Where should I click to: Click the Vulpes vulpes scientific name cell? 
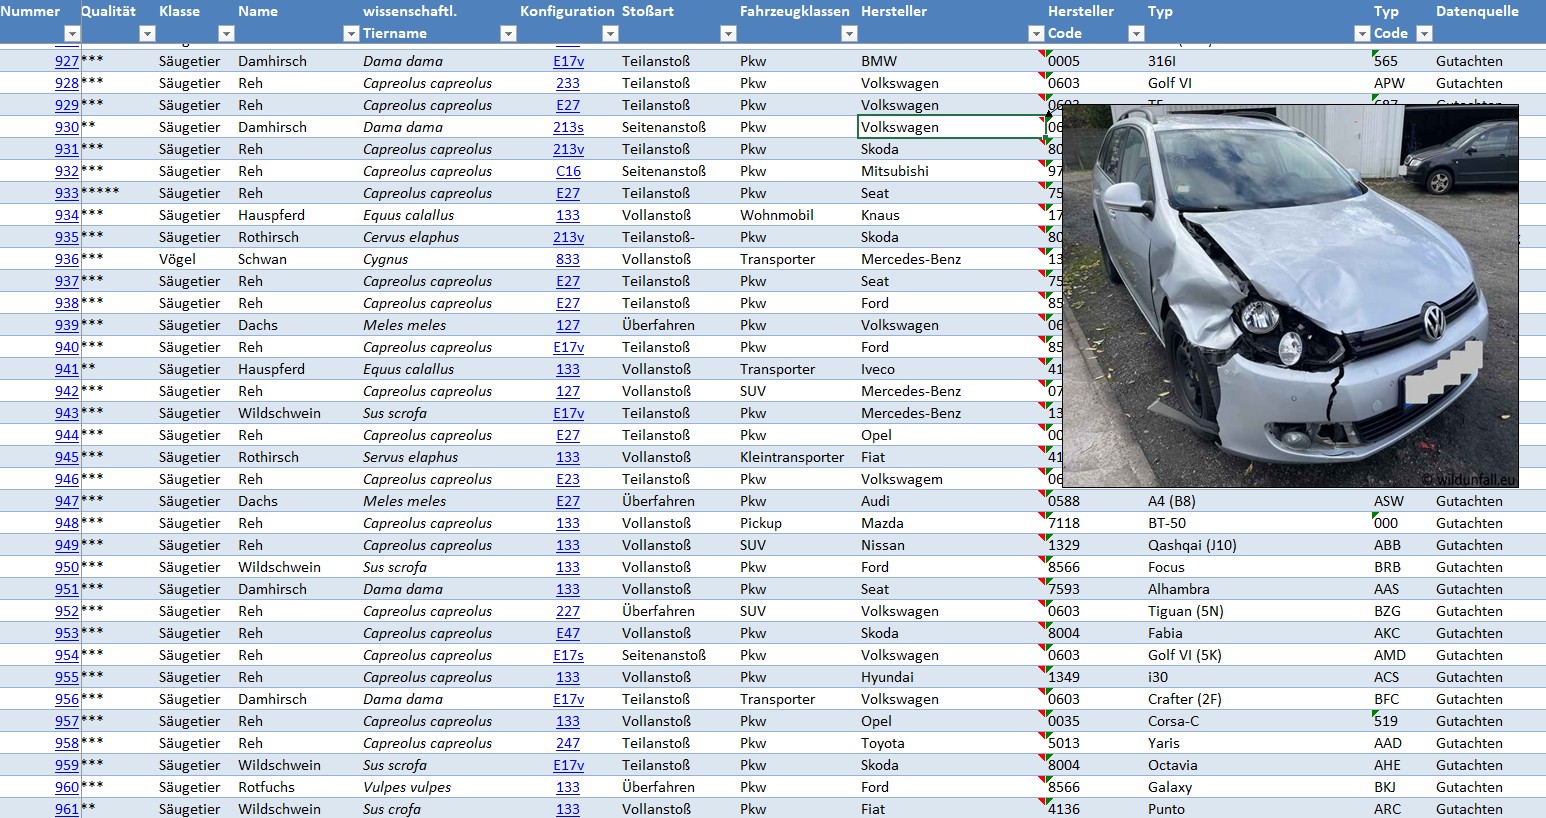tap(407, 787)
